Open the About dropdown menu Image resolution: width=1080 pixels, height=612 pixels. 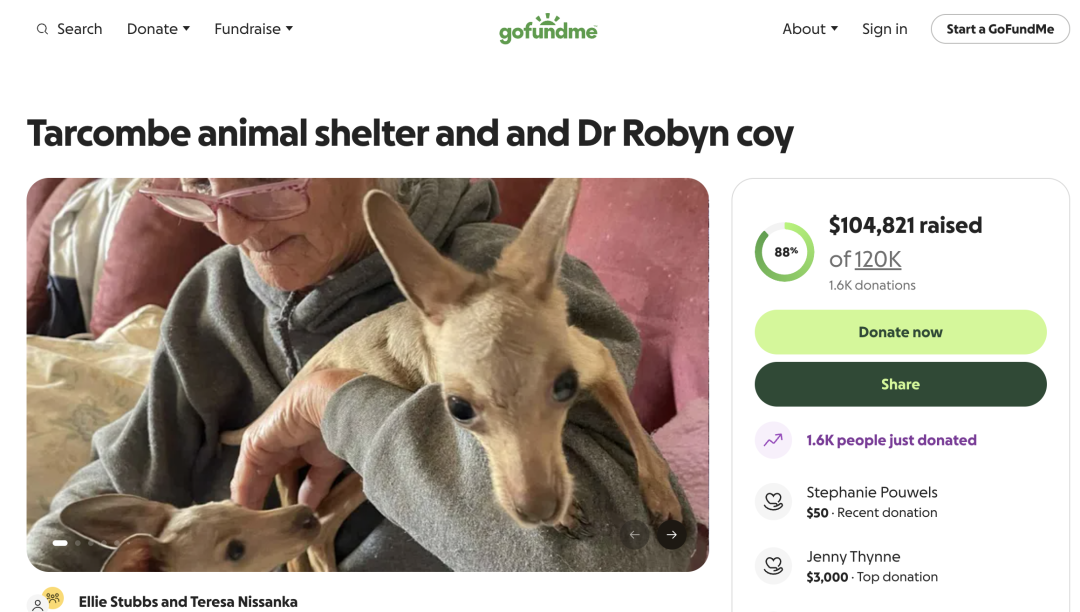(810, 29)
